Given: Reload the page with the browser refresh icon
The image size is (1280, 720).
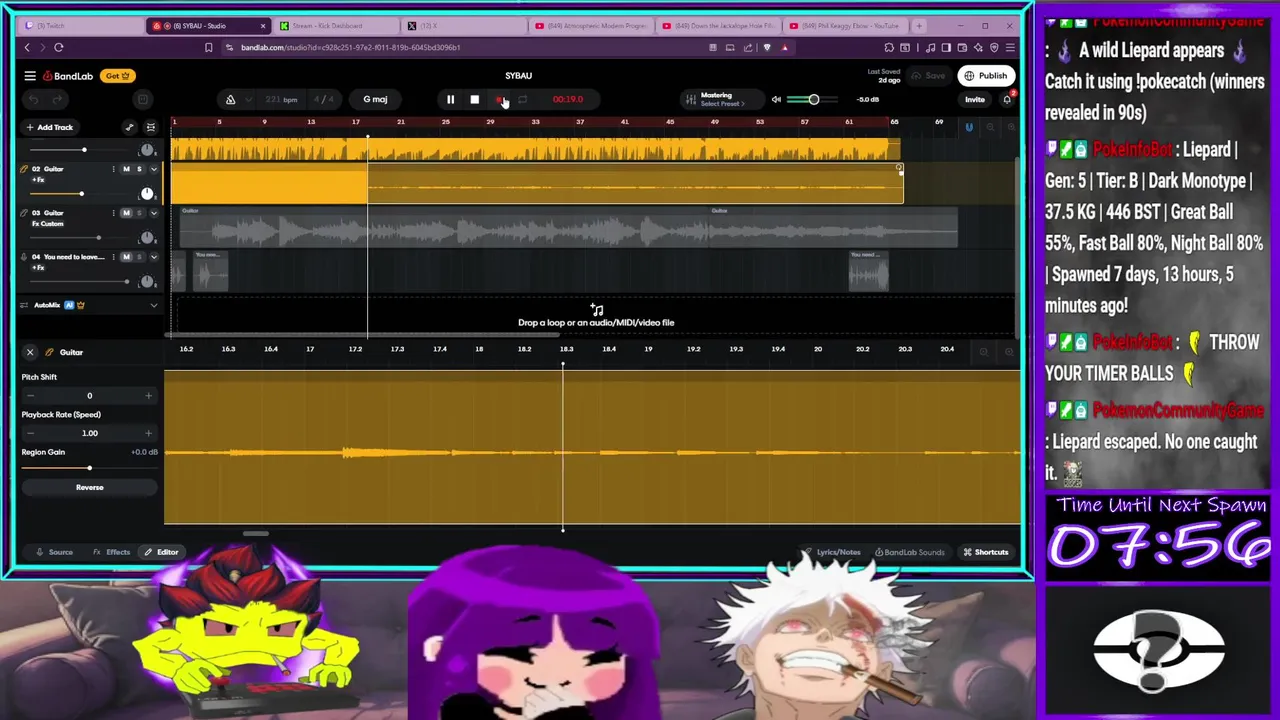Looking at the screenshot, I should (x=59, y=47).
